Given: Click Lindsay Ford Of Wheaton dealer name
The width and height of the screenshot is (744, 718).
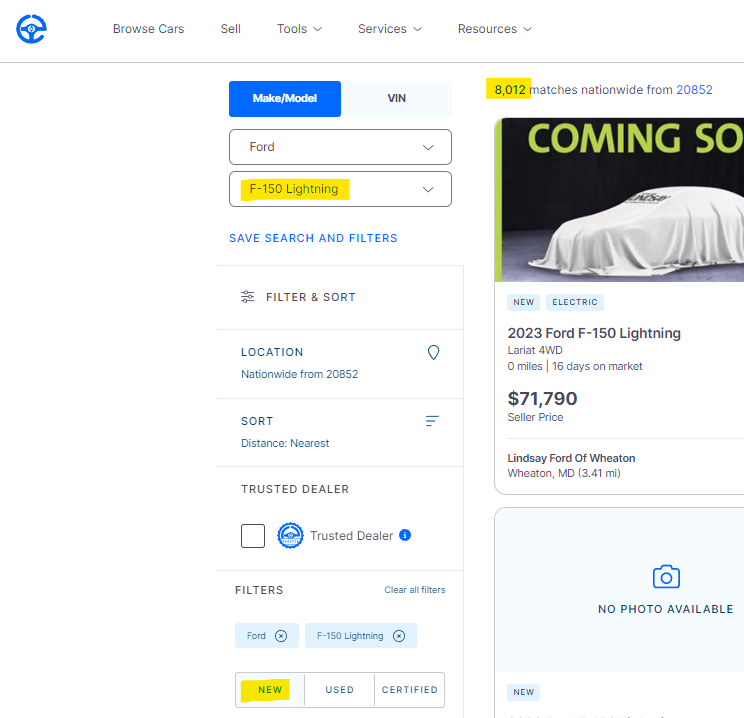Looking at the screenshot, I should (571, 458).
